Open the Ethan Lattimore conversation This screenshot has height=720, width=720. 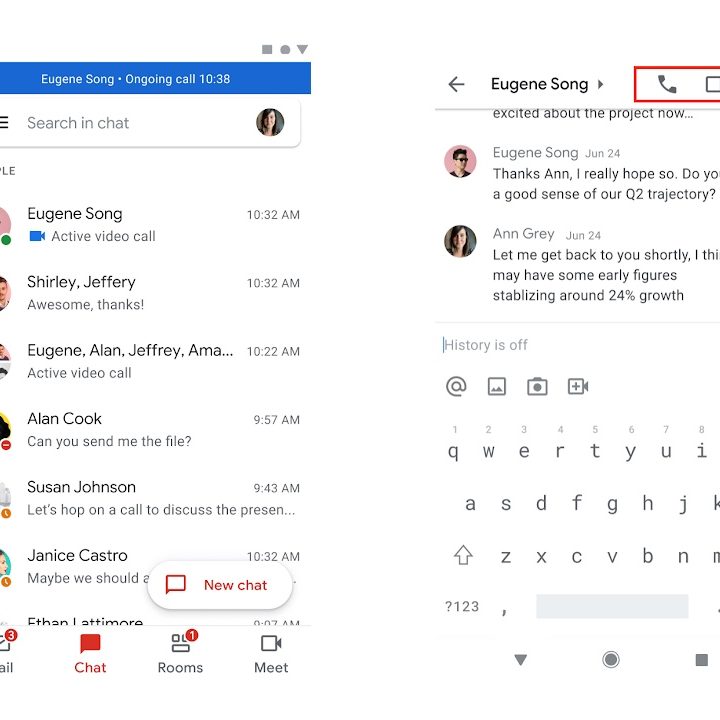155,620
